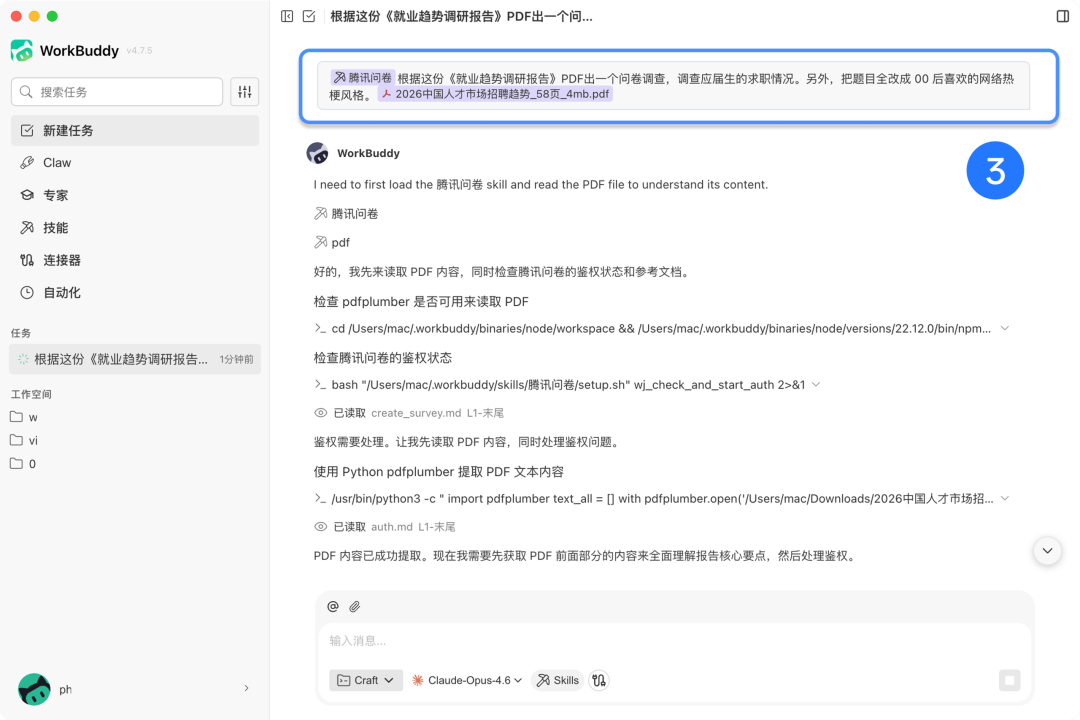Click the eye icon beside create_survey.md

[x=320, y=413]
